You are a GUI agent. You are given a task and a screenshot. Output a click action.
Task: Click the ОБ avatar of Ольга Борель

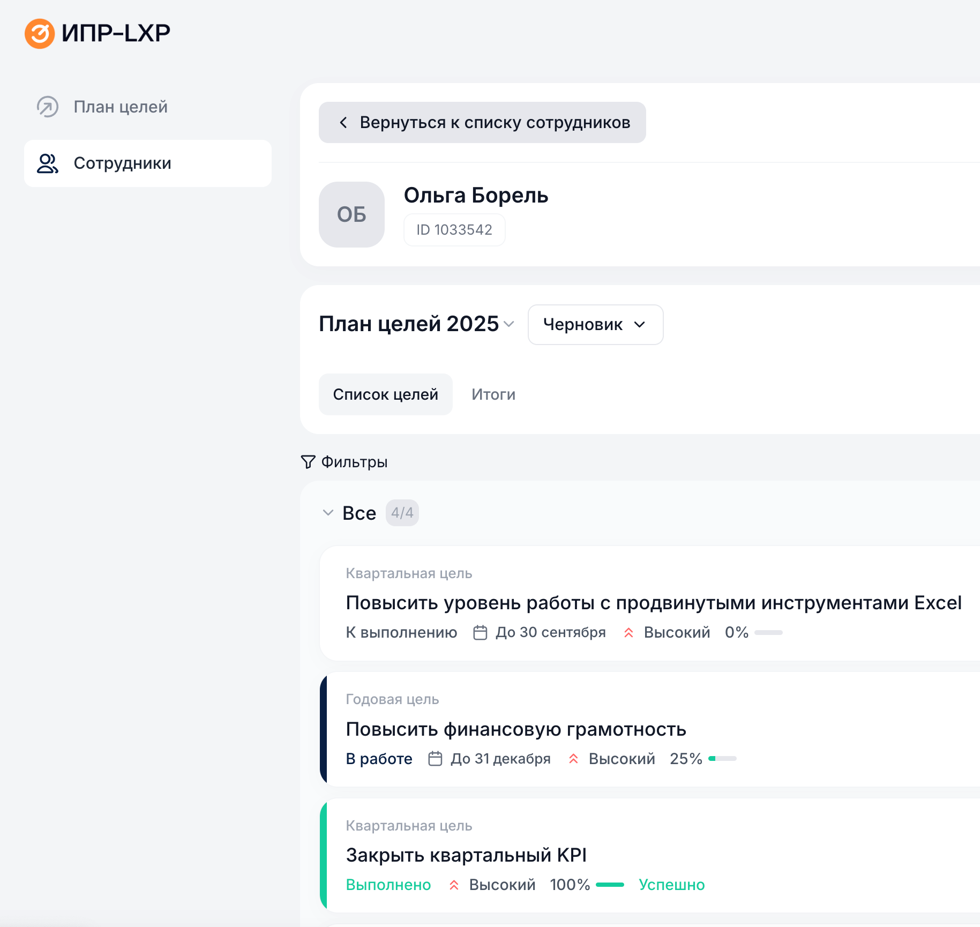point(351,214)
